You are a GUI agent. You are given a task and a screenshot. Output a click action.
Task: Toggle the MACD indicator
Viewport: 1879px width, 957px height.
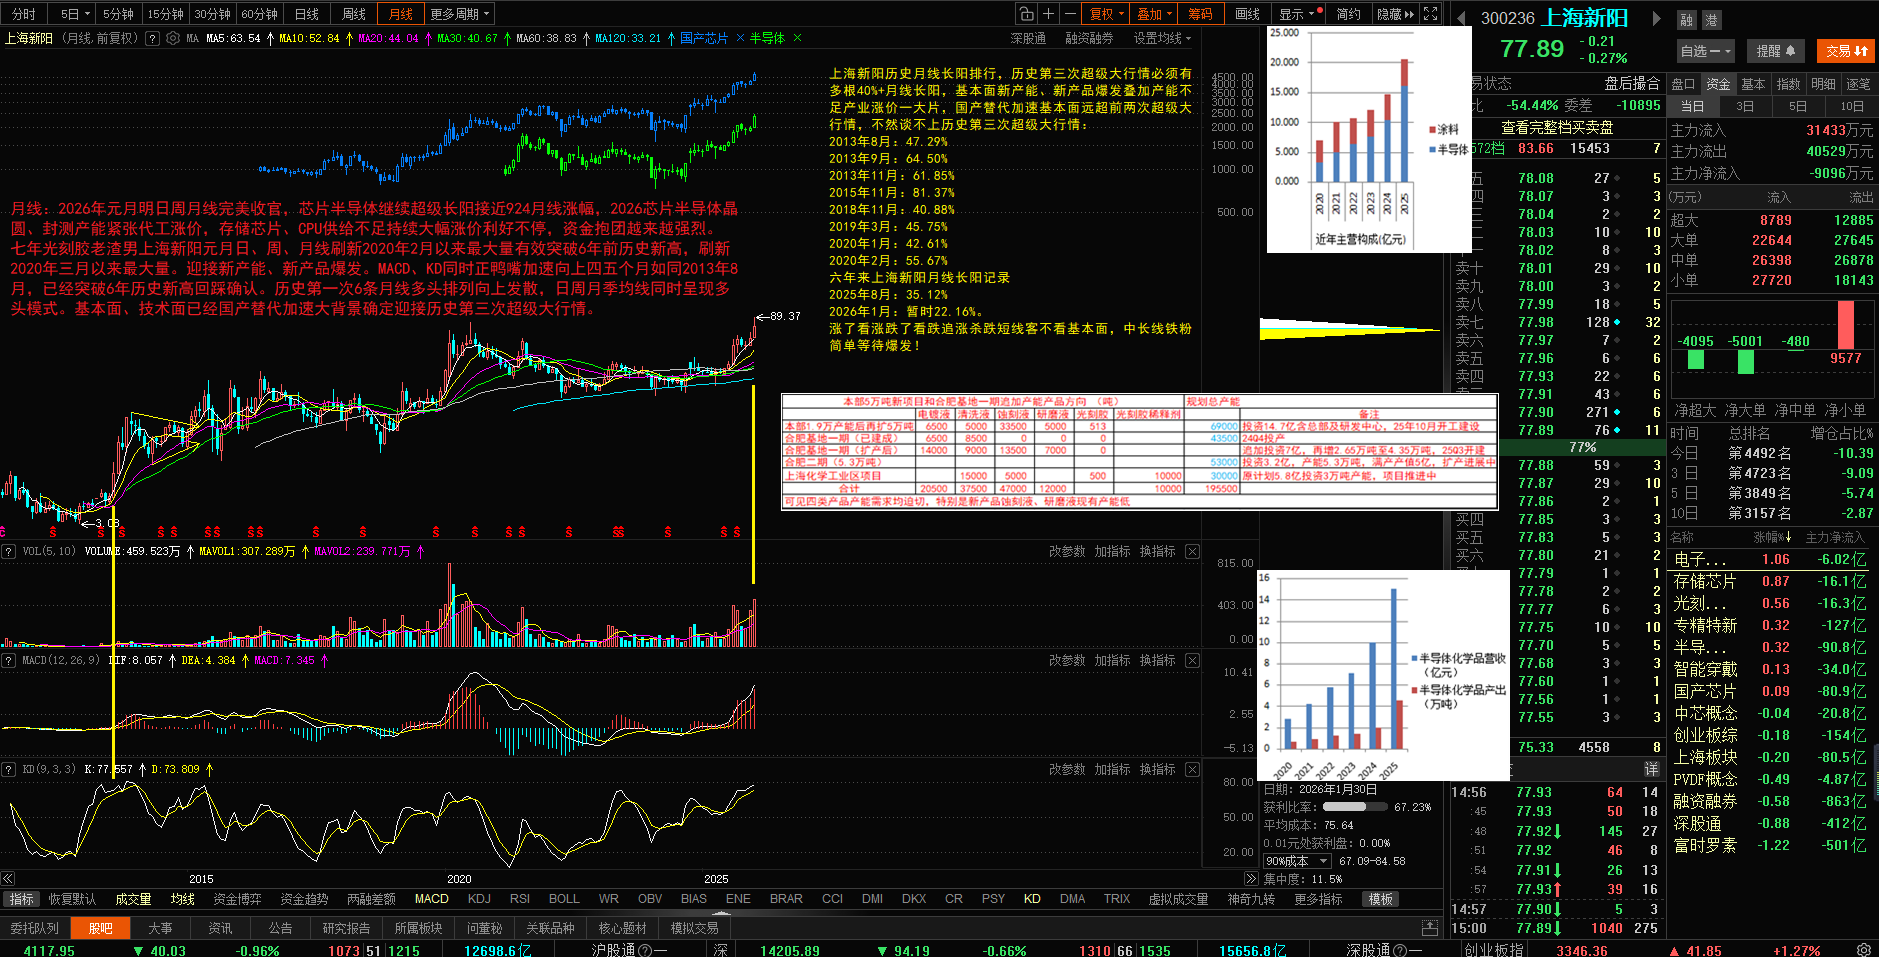[432, 899]
